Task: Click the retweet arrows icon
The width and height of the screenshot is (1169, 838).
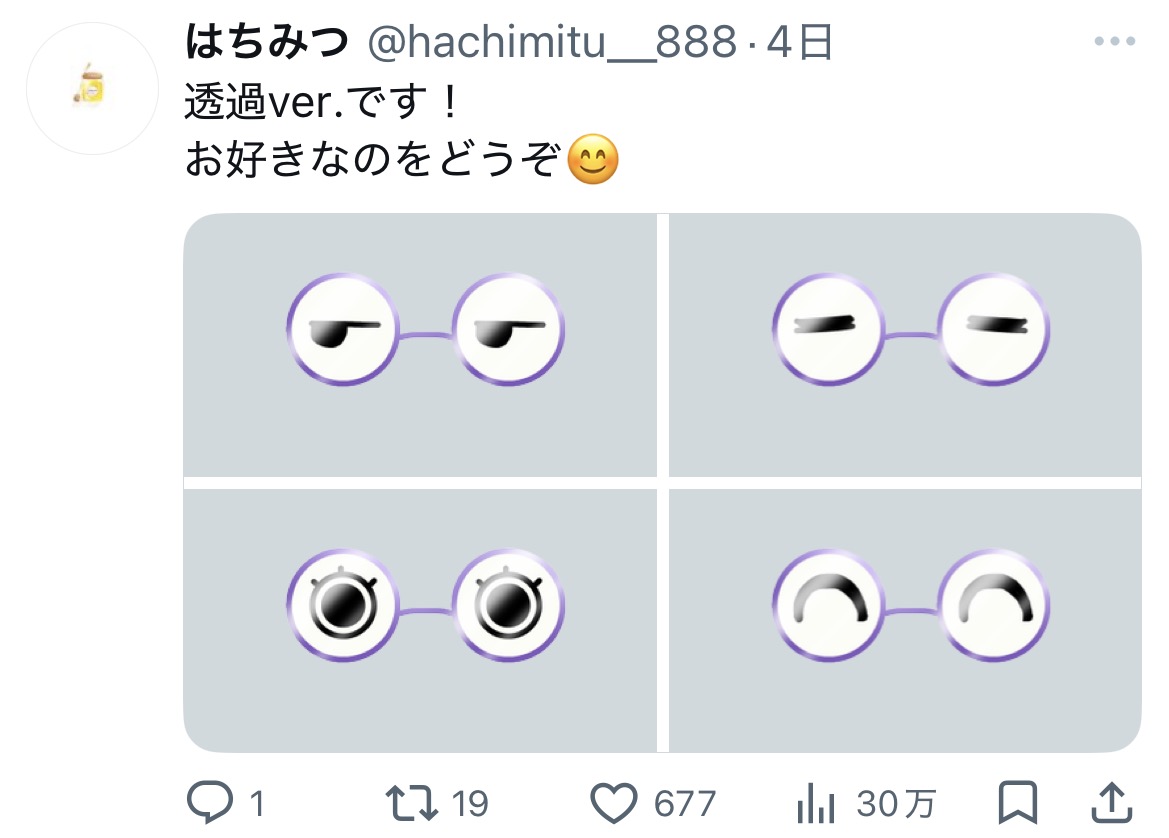Action: point(412,802)
